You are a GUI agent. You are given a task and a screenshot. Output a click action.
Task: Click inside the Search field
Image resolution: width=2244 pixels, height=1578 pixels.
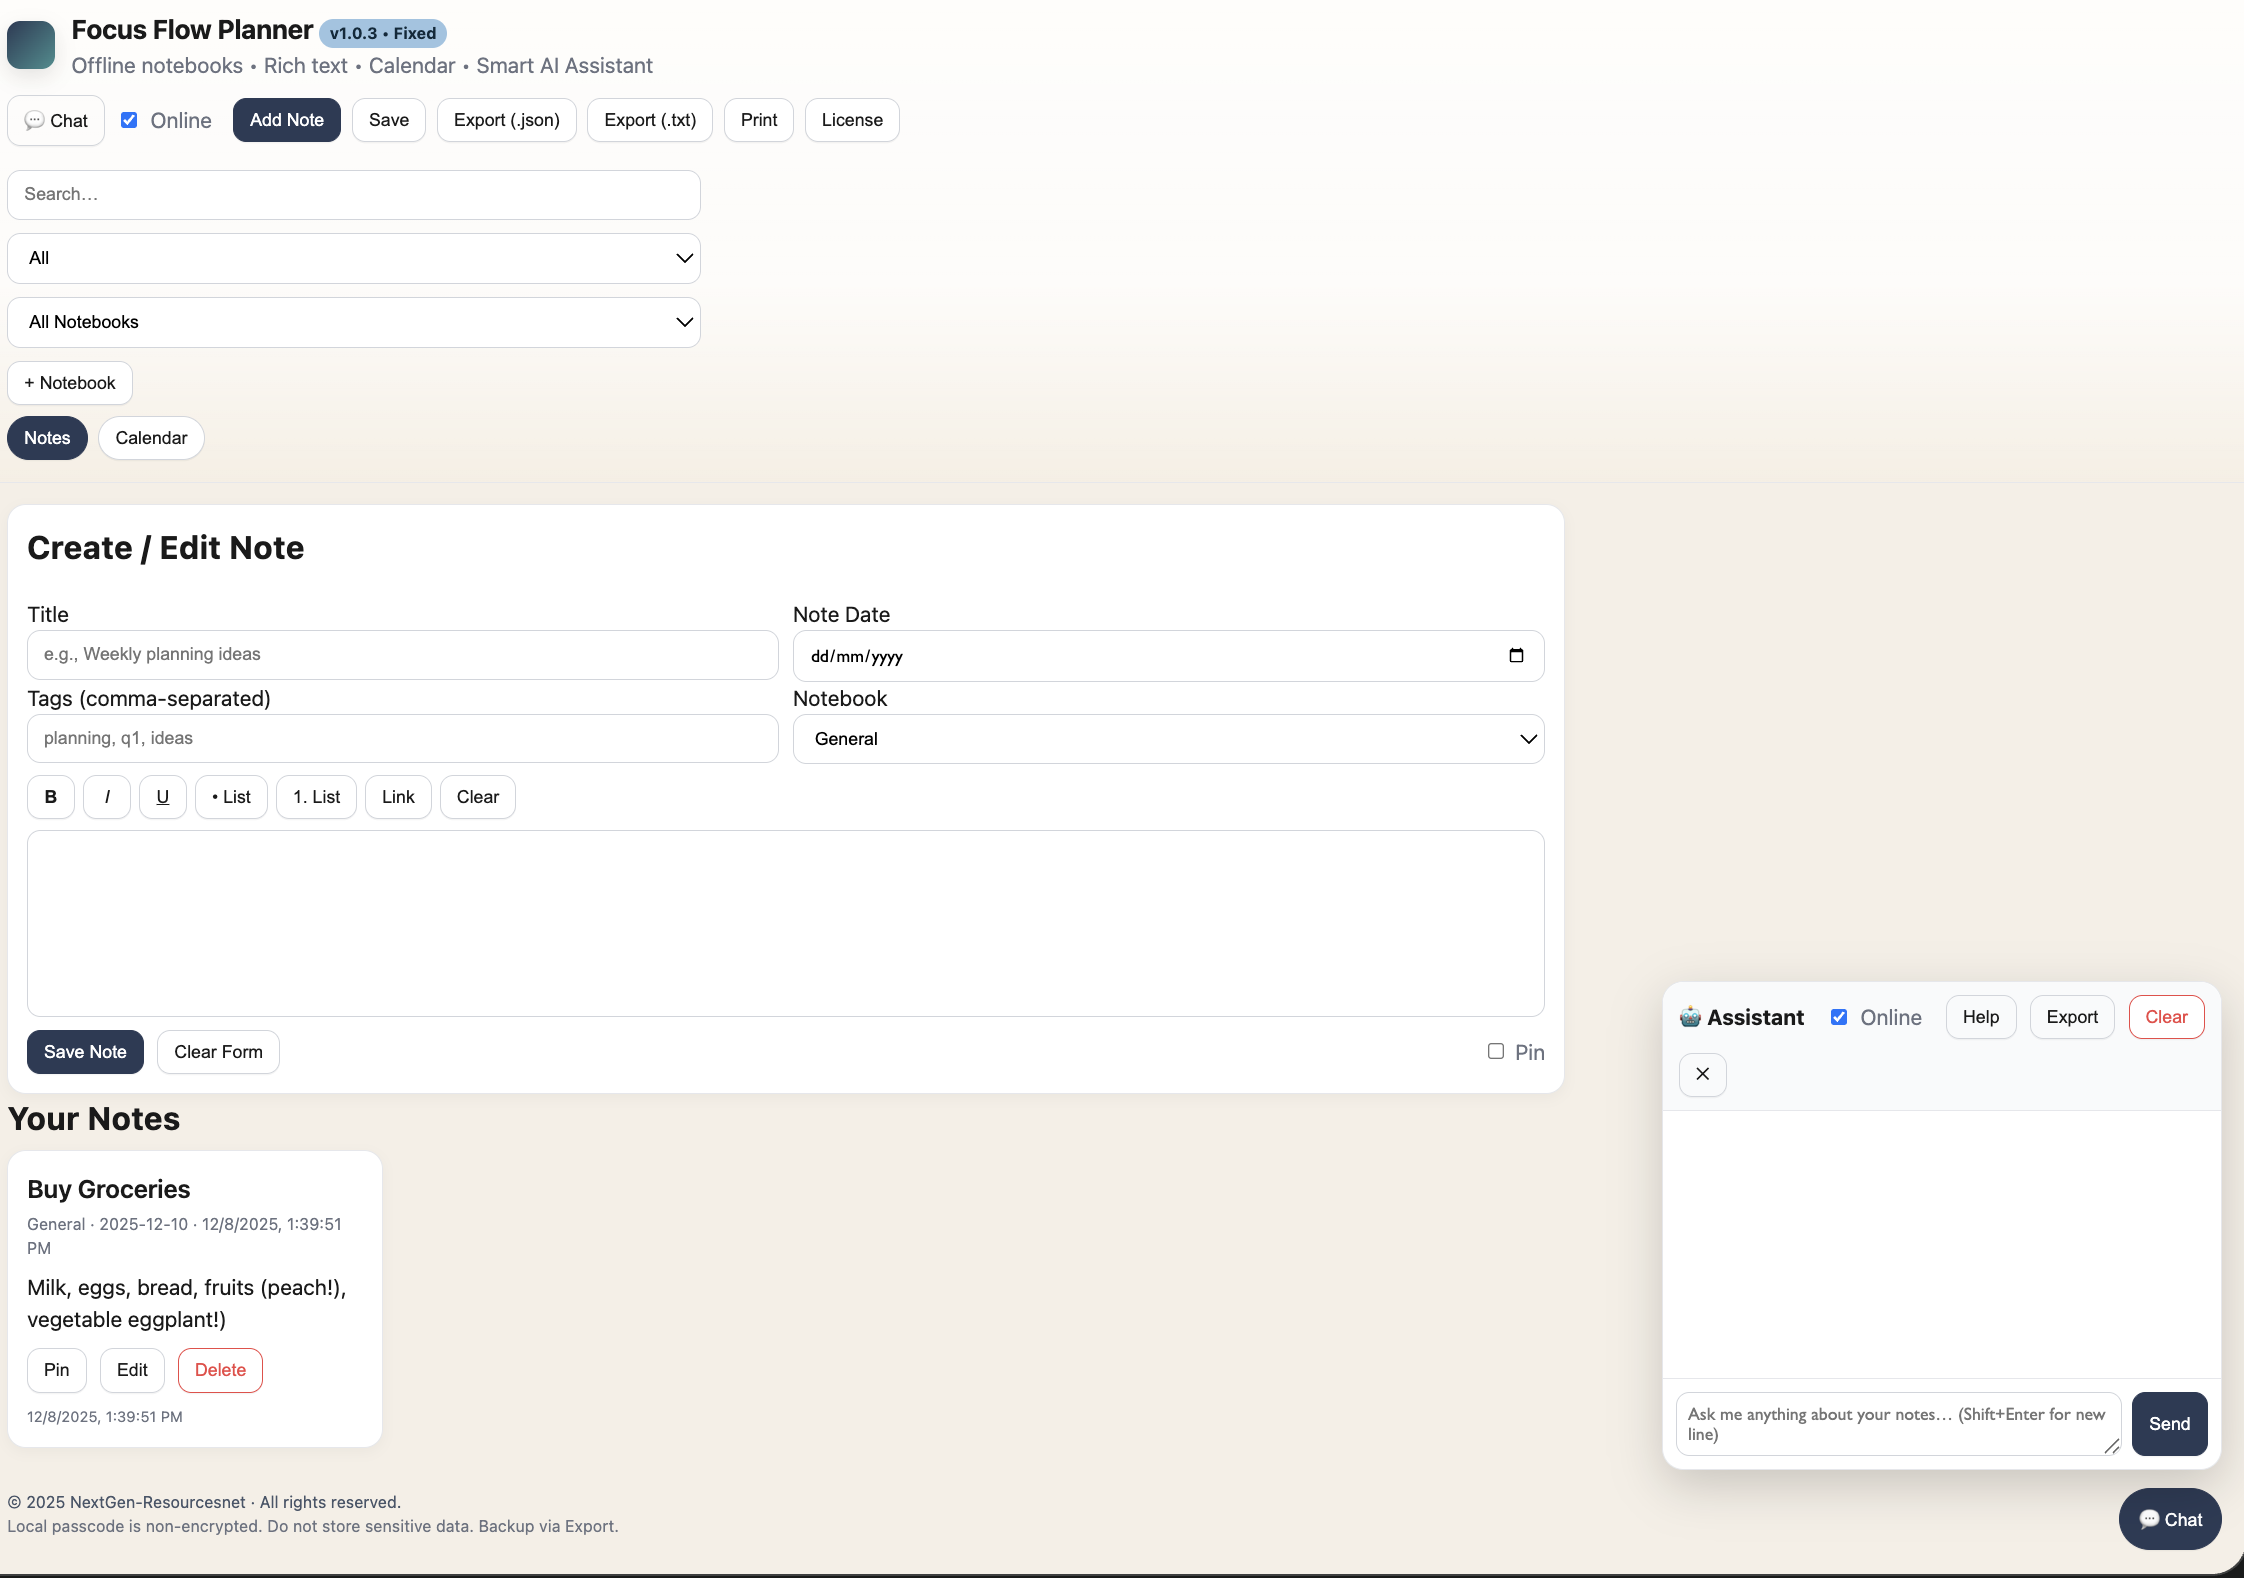[353, 194]
